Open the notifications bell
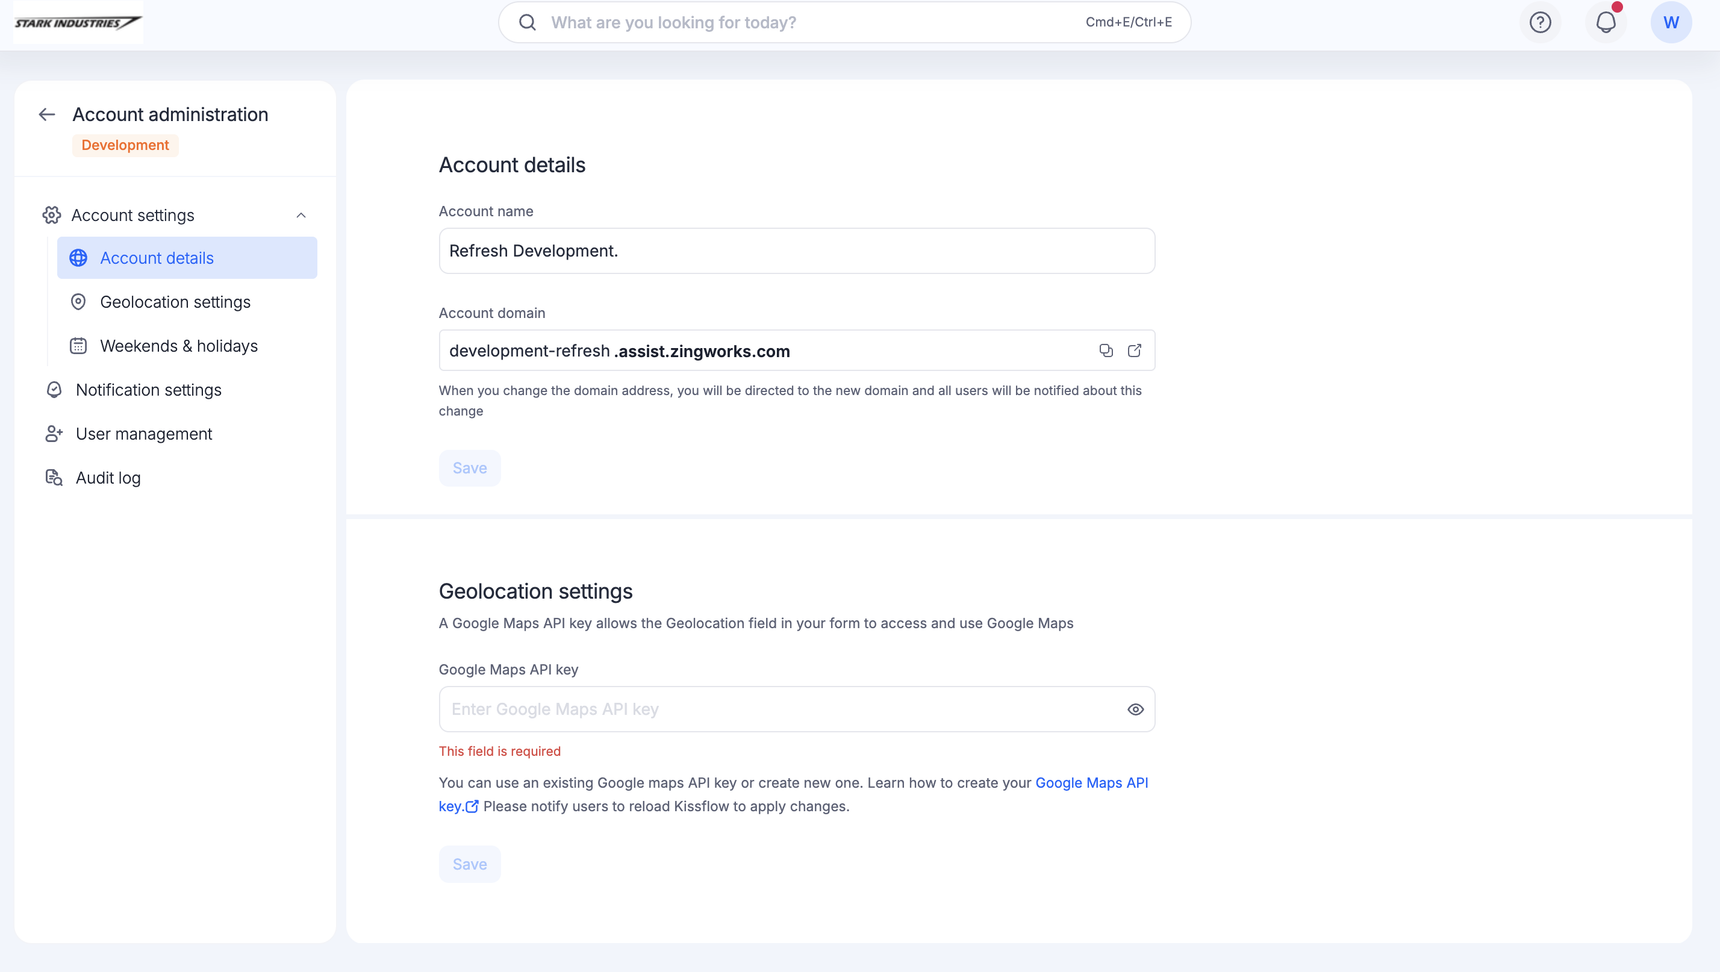Image resolution: width=1720 pixels, height=972 pixels. tap(1605, 23)
